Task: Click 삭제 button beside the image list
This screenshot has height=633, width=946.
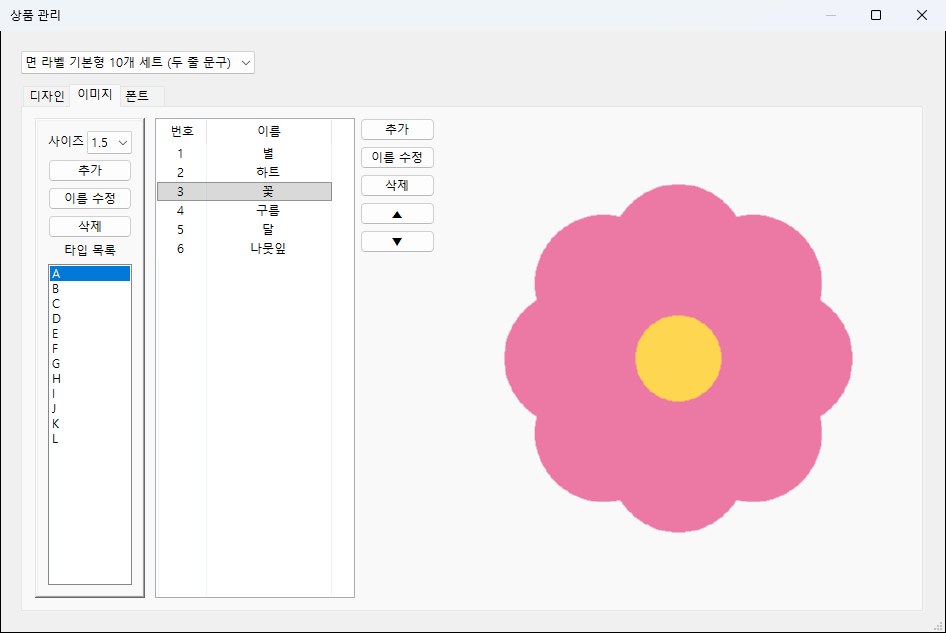Action: pyautogui.click(x=398, y=185)
